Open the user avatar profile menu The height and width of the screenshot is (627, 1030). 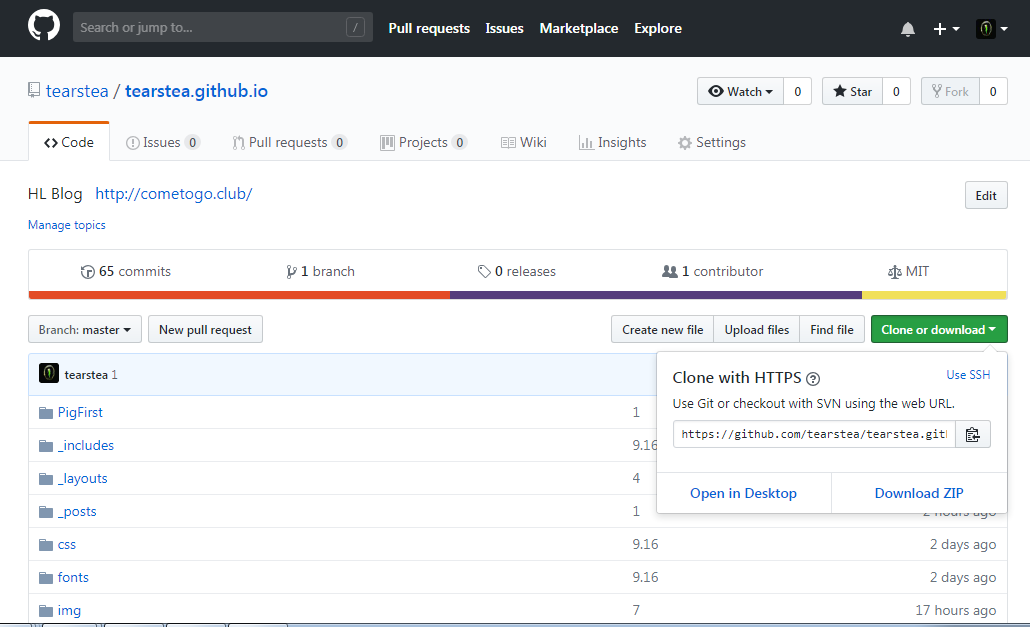click(x=992, y=29)
